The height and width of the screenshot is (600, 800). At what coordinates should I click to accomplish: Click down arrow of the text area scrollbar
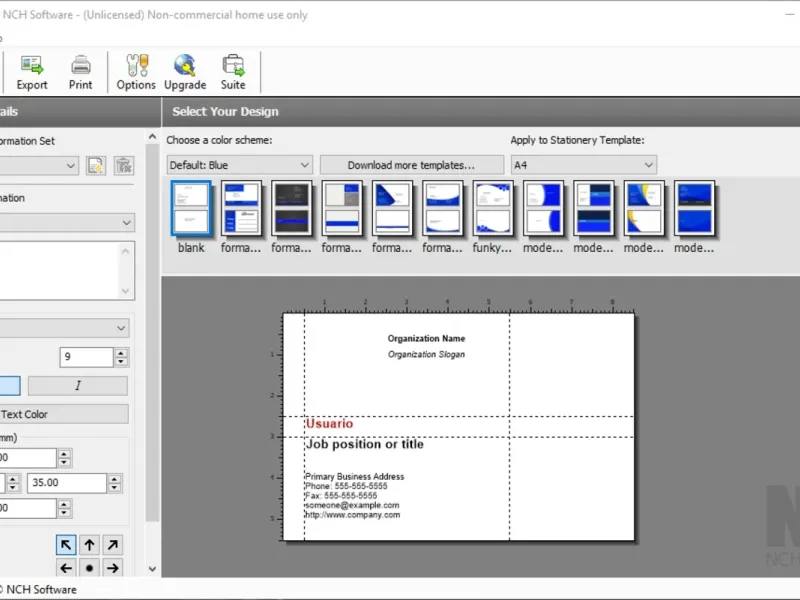coord(126,291)
